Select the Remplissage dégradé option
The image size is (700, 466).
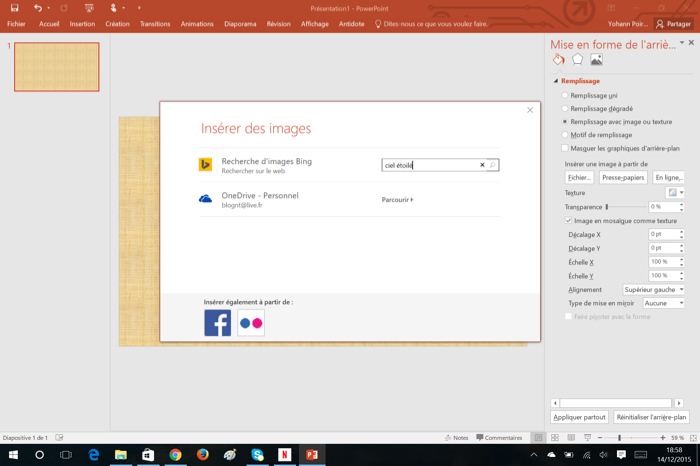(x=565, y=109)
